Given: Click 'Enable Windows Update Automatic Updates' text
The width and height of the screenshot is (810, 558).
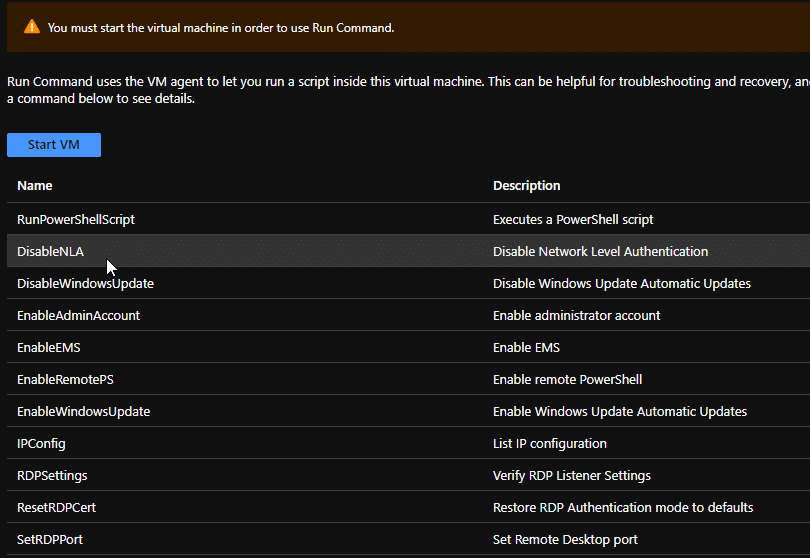Looking at the screenshot, I should [620, 412].
